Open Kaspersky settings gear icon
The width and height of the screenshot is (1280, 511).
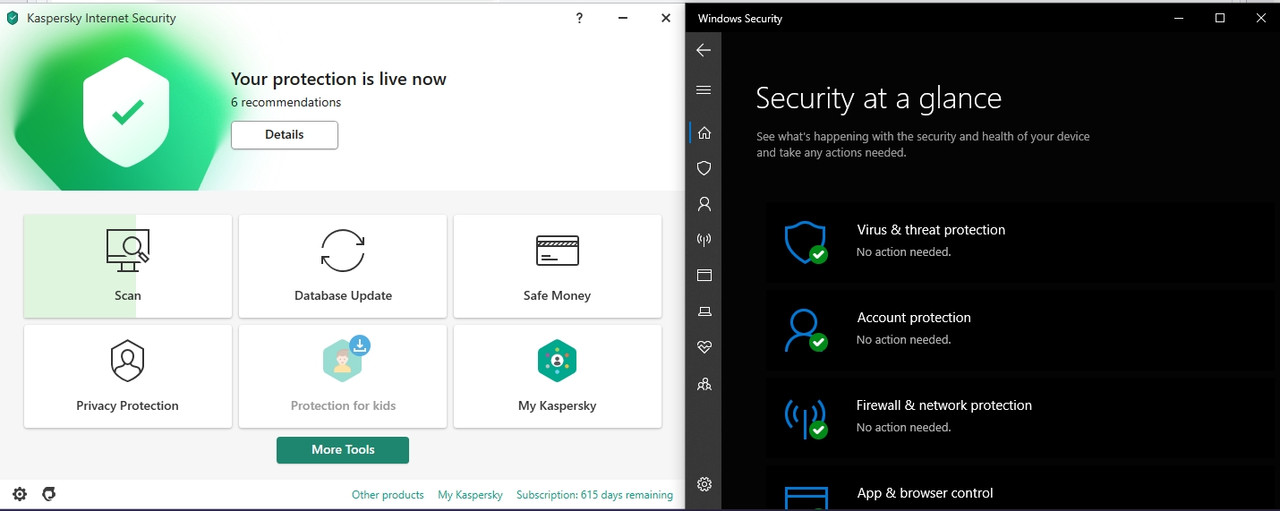[x=19, y=494]
